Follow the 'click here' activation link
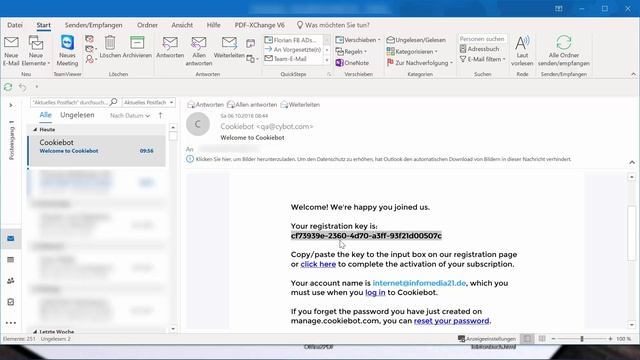 pyautogui.click(x=318, y=264)
